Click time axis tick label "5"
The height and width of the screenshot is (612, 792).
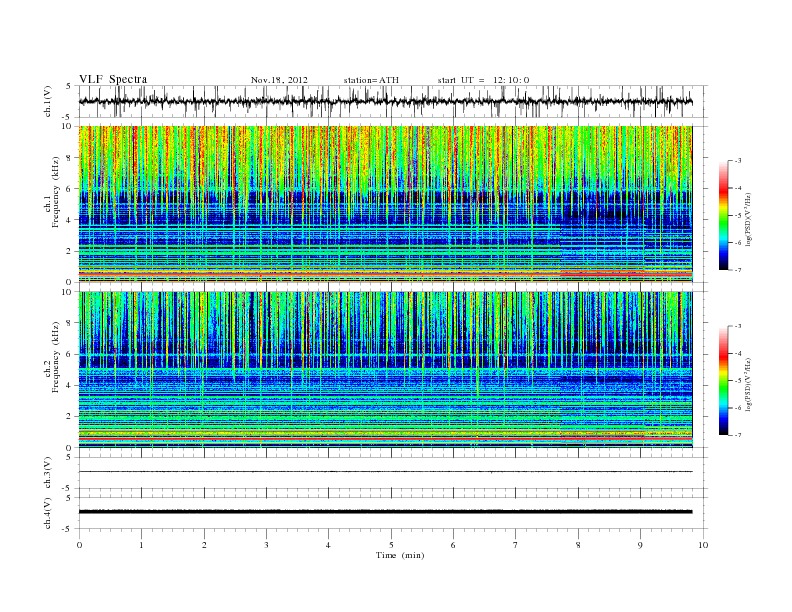coord(391,545)
